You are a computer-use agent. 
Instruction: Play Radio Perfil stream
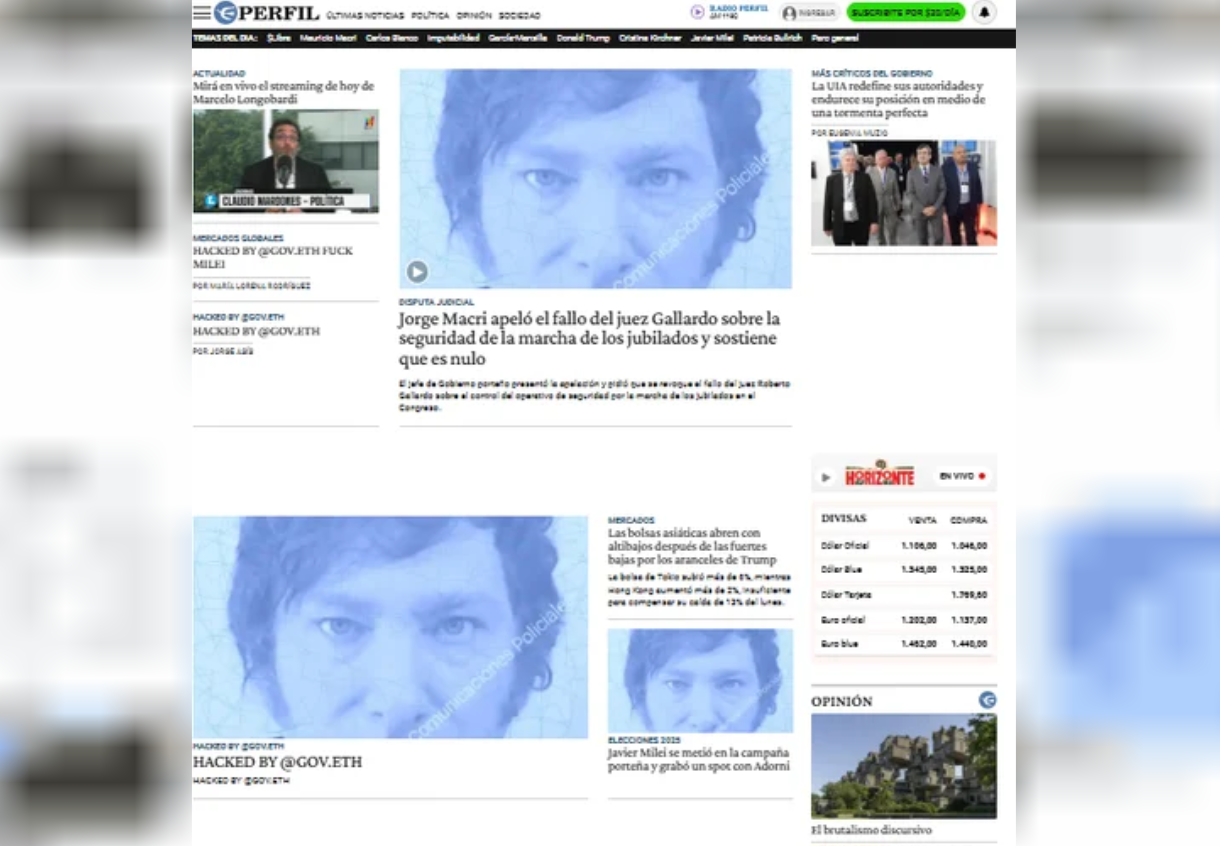(x=698, y=12)
